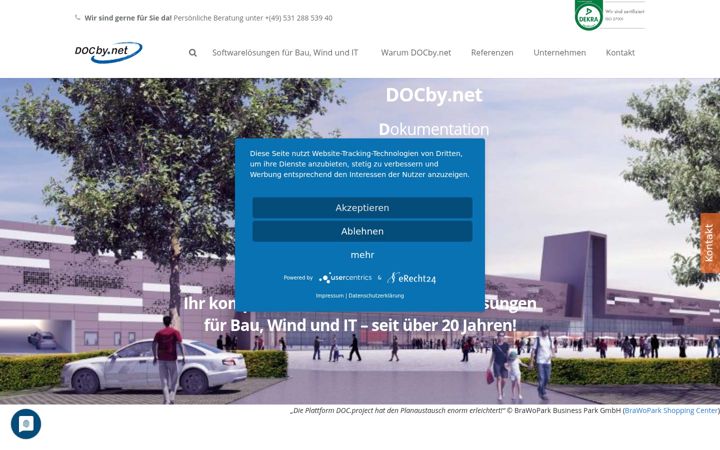Viewport: 720px width, 450px height.
Task: Click the search magnifier icon in navigation
Action: pyautogui.click(x=193, y=53)
